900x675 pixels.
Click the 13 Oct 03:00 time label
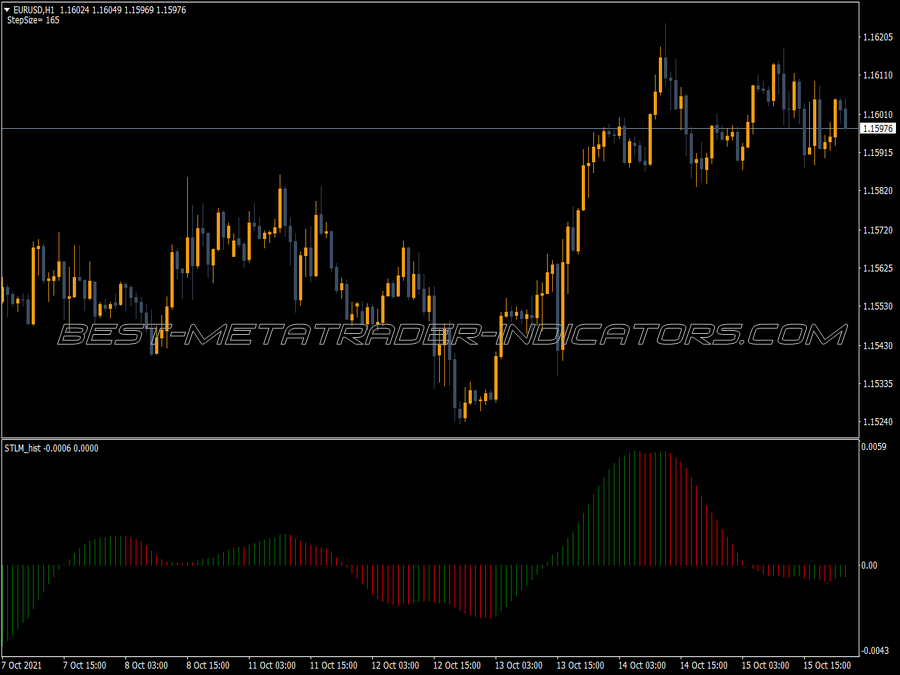pyautogui.click(x=519, y=665)
